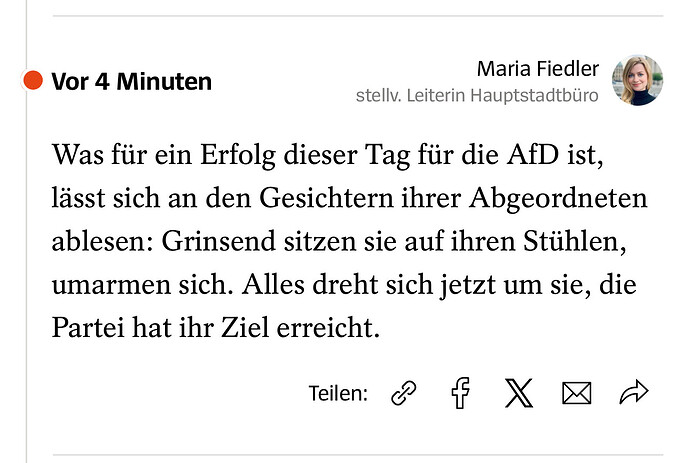Click the divider line below share icons

pos(358,455)
